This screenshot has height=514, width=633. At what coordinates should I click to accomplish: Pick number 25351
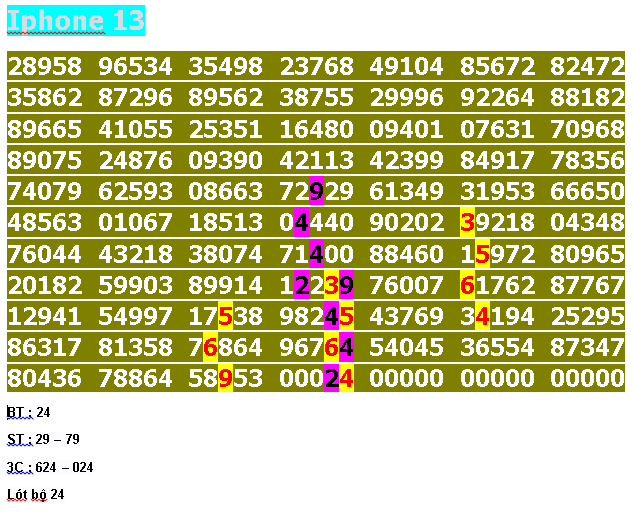point(226,129)
